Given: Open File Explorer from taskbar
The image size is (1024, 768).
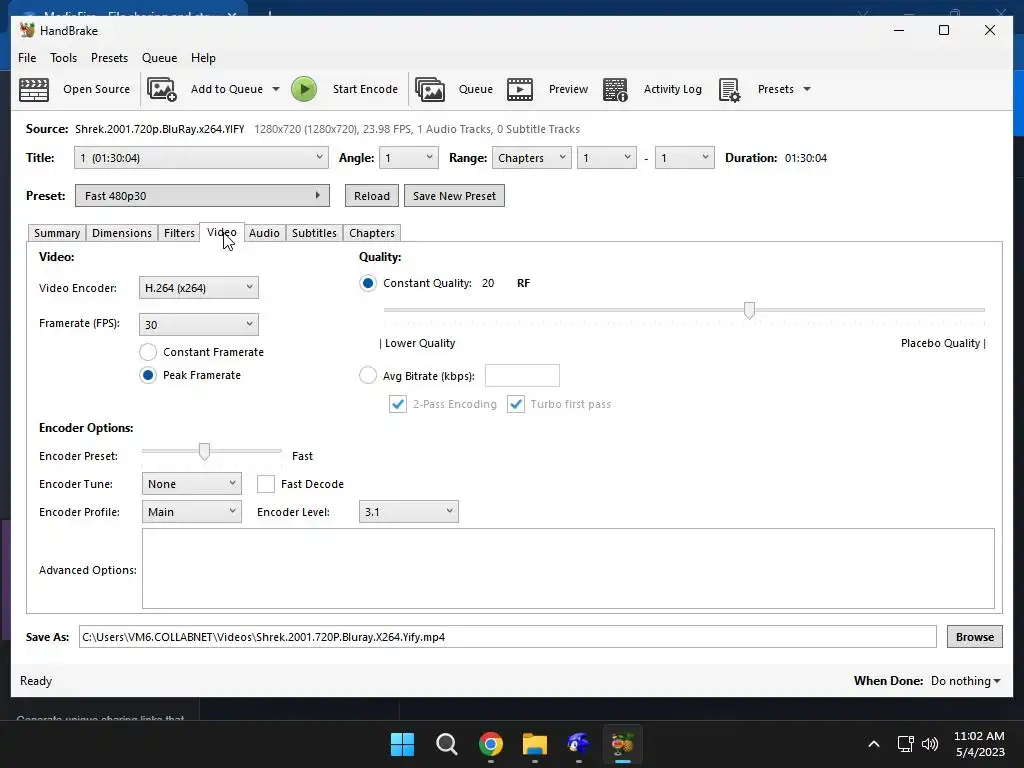Looking at the screenshot, I should (535, 744).
